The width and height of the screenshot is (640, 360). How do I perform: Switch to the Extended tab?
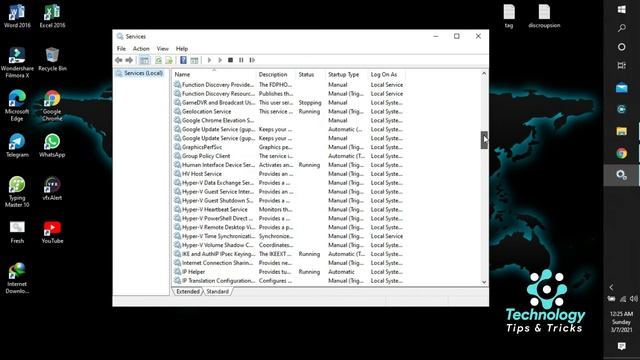point(188,291)
